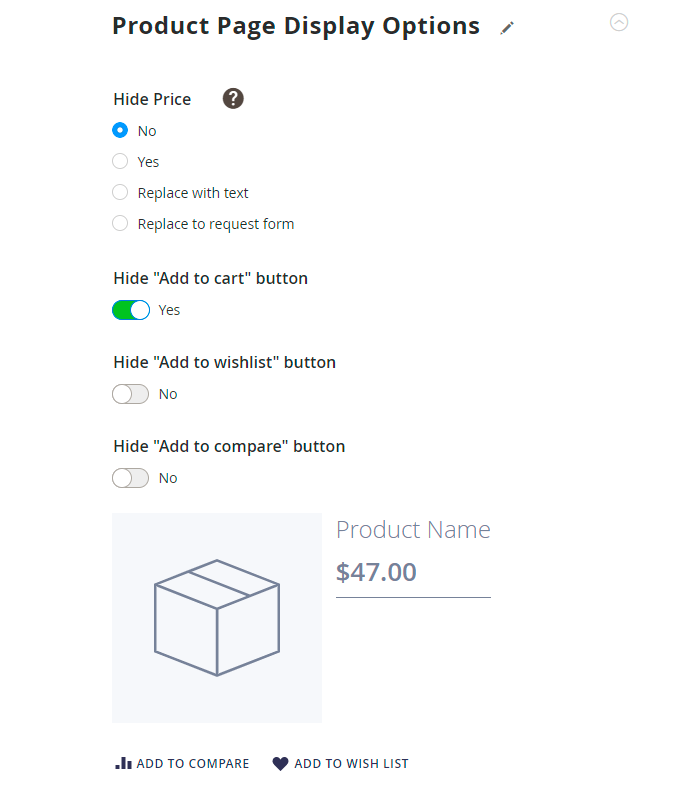Collapse the Product Page Display Options section
Viewport: 684px width, 794px height.
(x=619, y=22)
